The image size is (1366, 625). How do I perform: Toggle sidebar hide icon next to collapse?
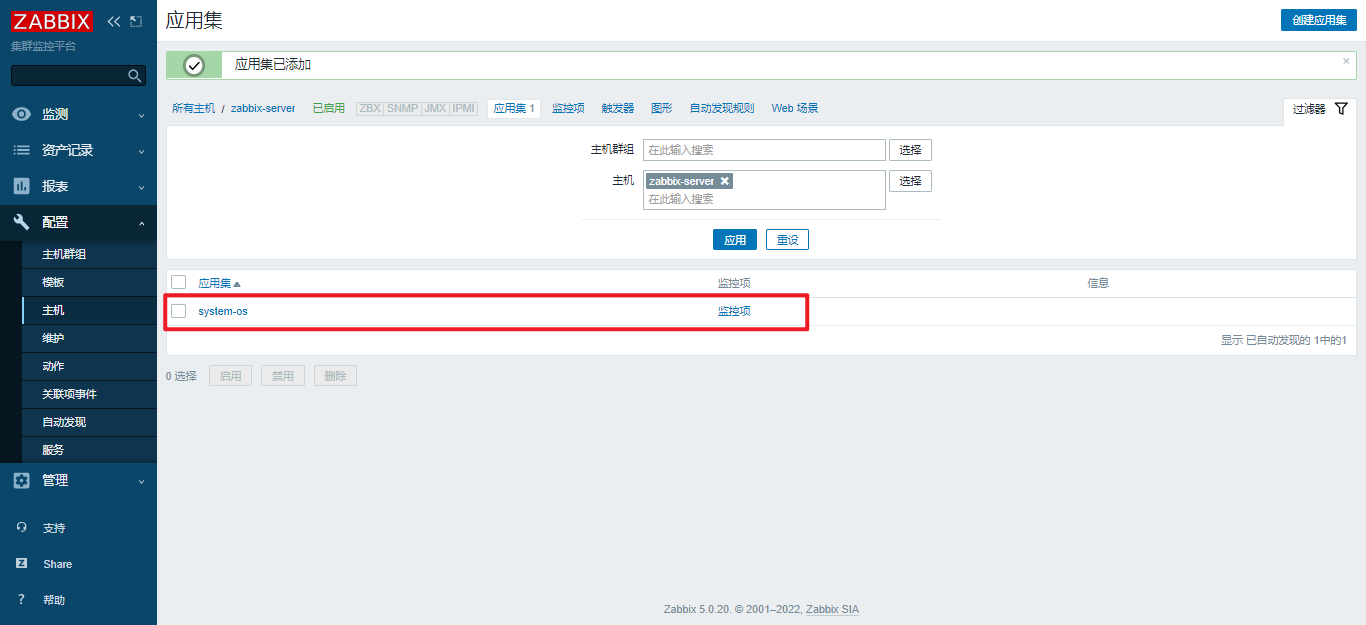click(x=137, y=21)
